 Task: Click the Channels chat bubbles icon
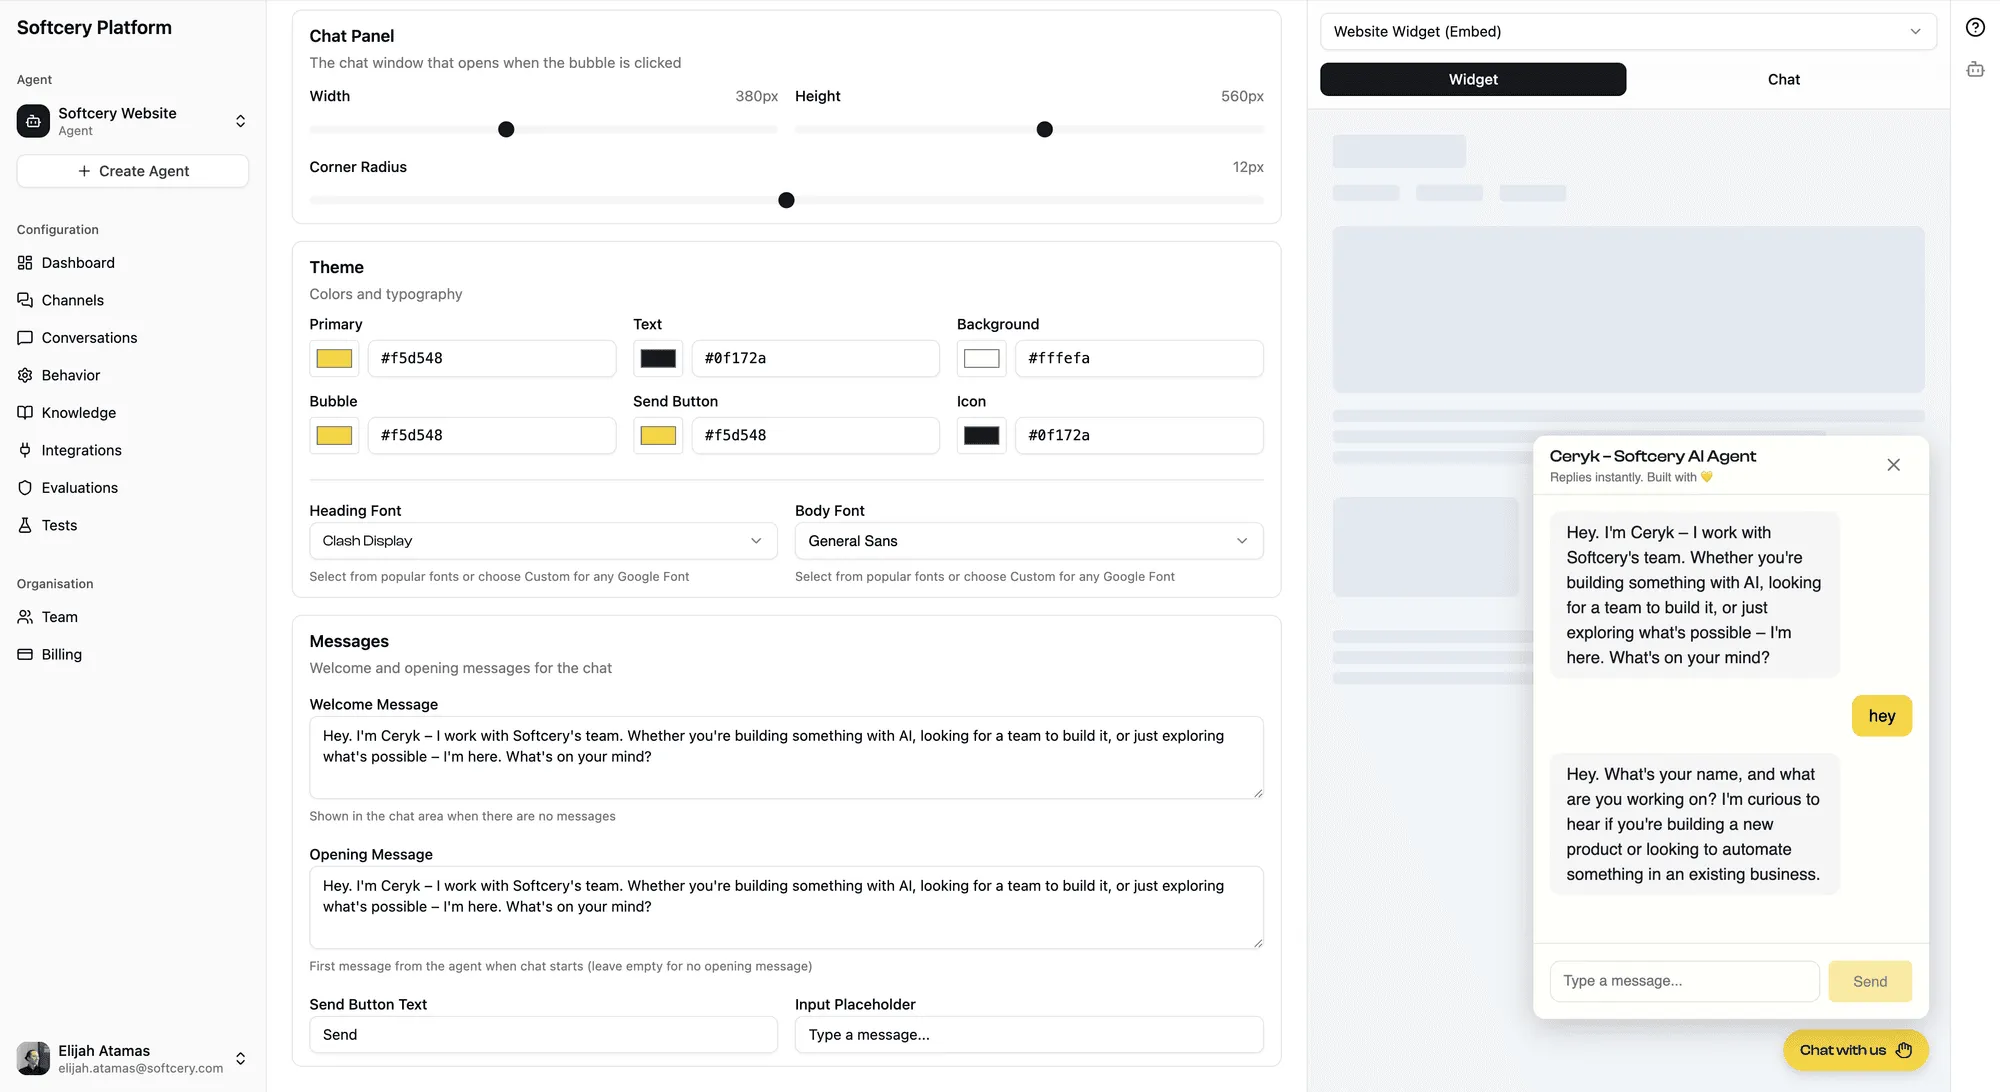click(x=25, y=300)
